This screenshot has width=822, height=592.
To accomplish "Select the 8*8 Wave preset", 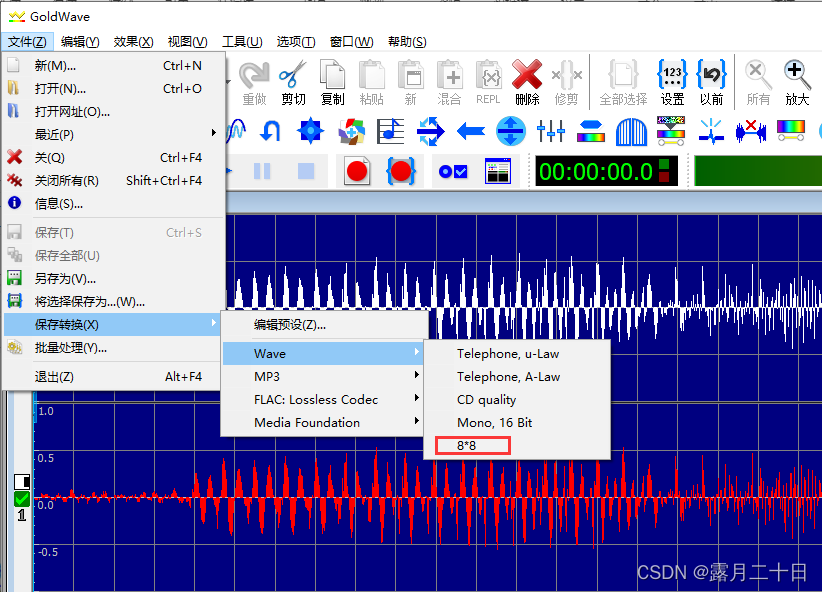I will (x=517, y=446).
